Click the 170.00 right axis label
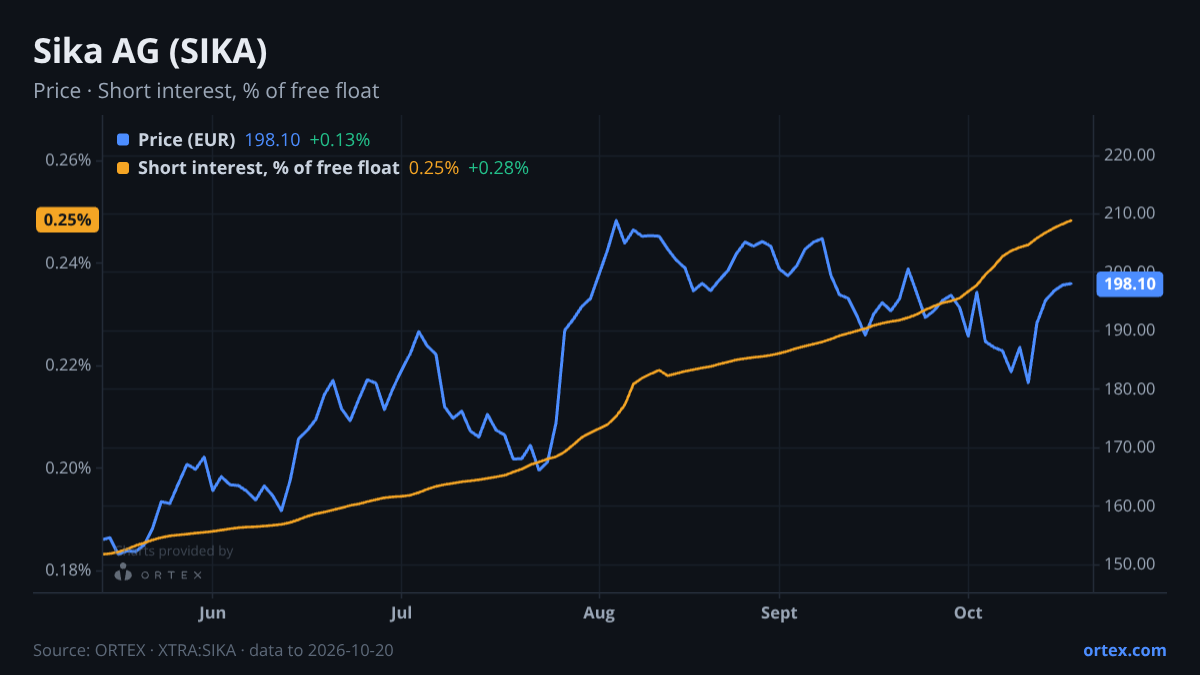The width and height of the screenshot is (1200, 675). point(1132,447)
